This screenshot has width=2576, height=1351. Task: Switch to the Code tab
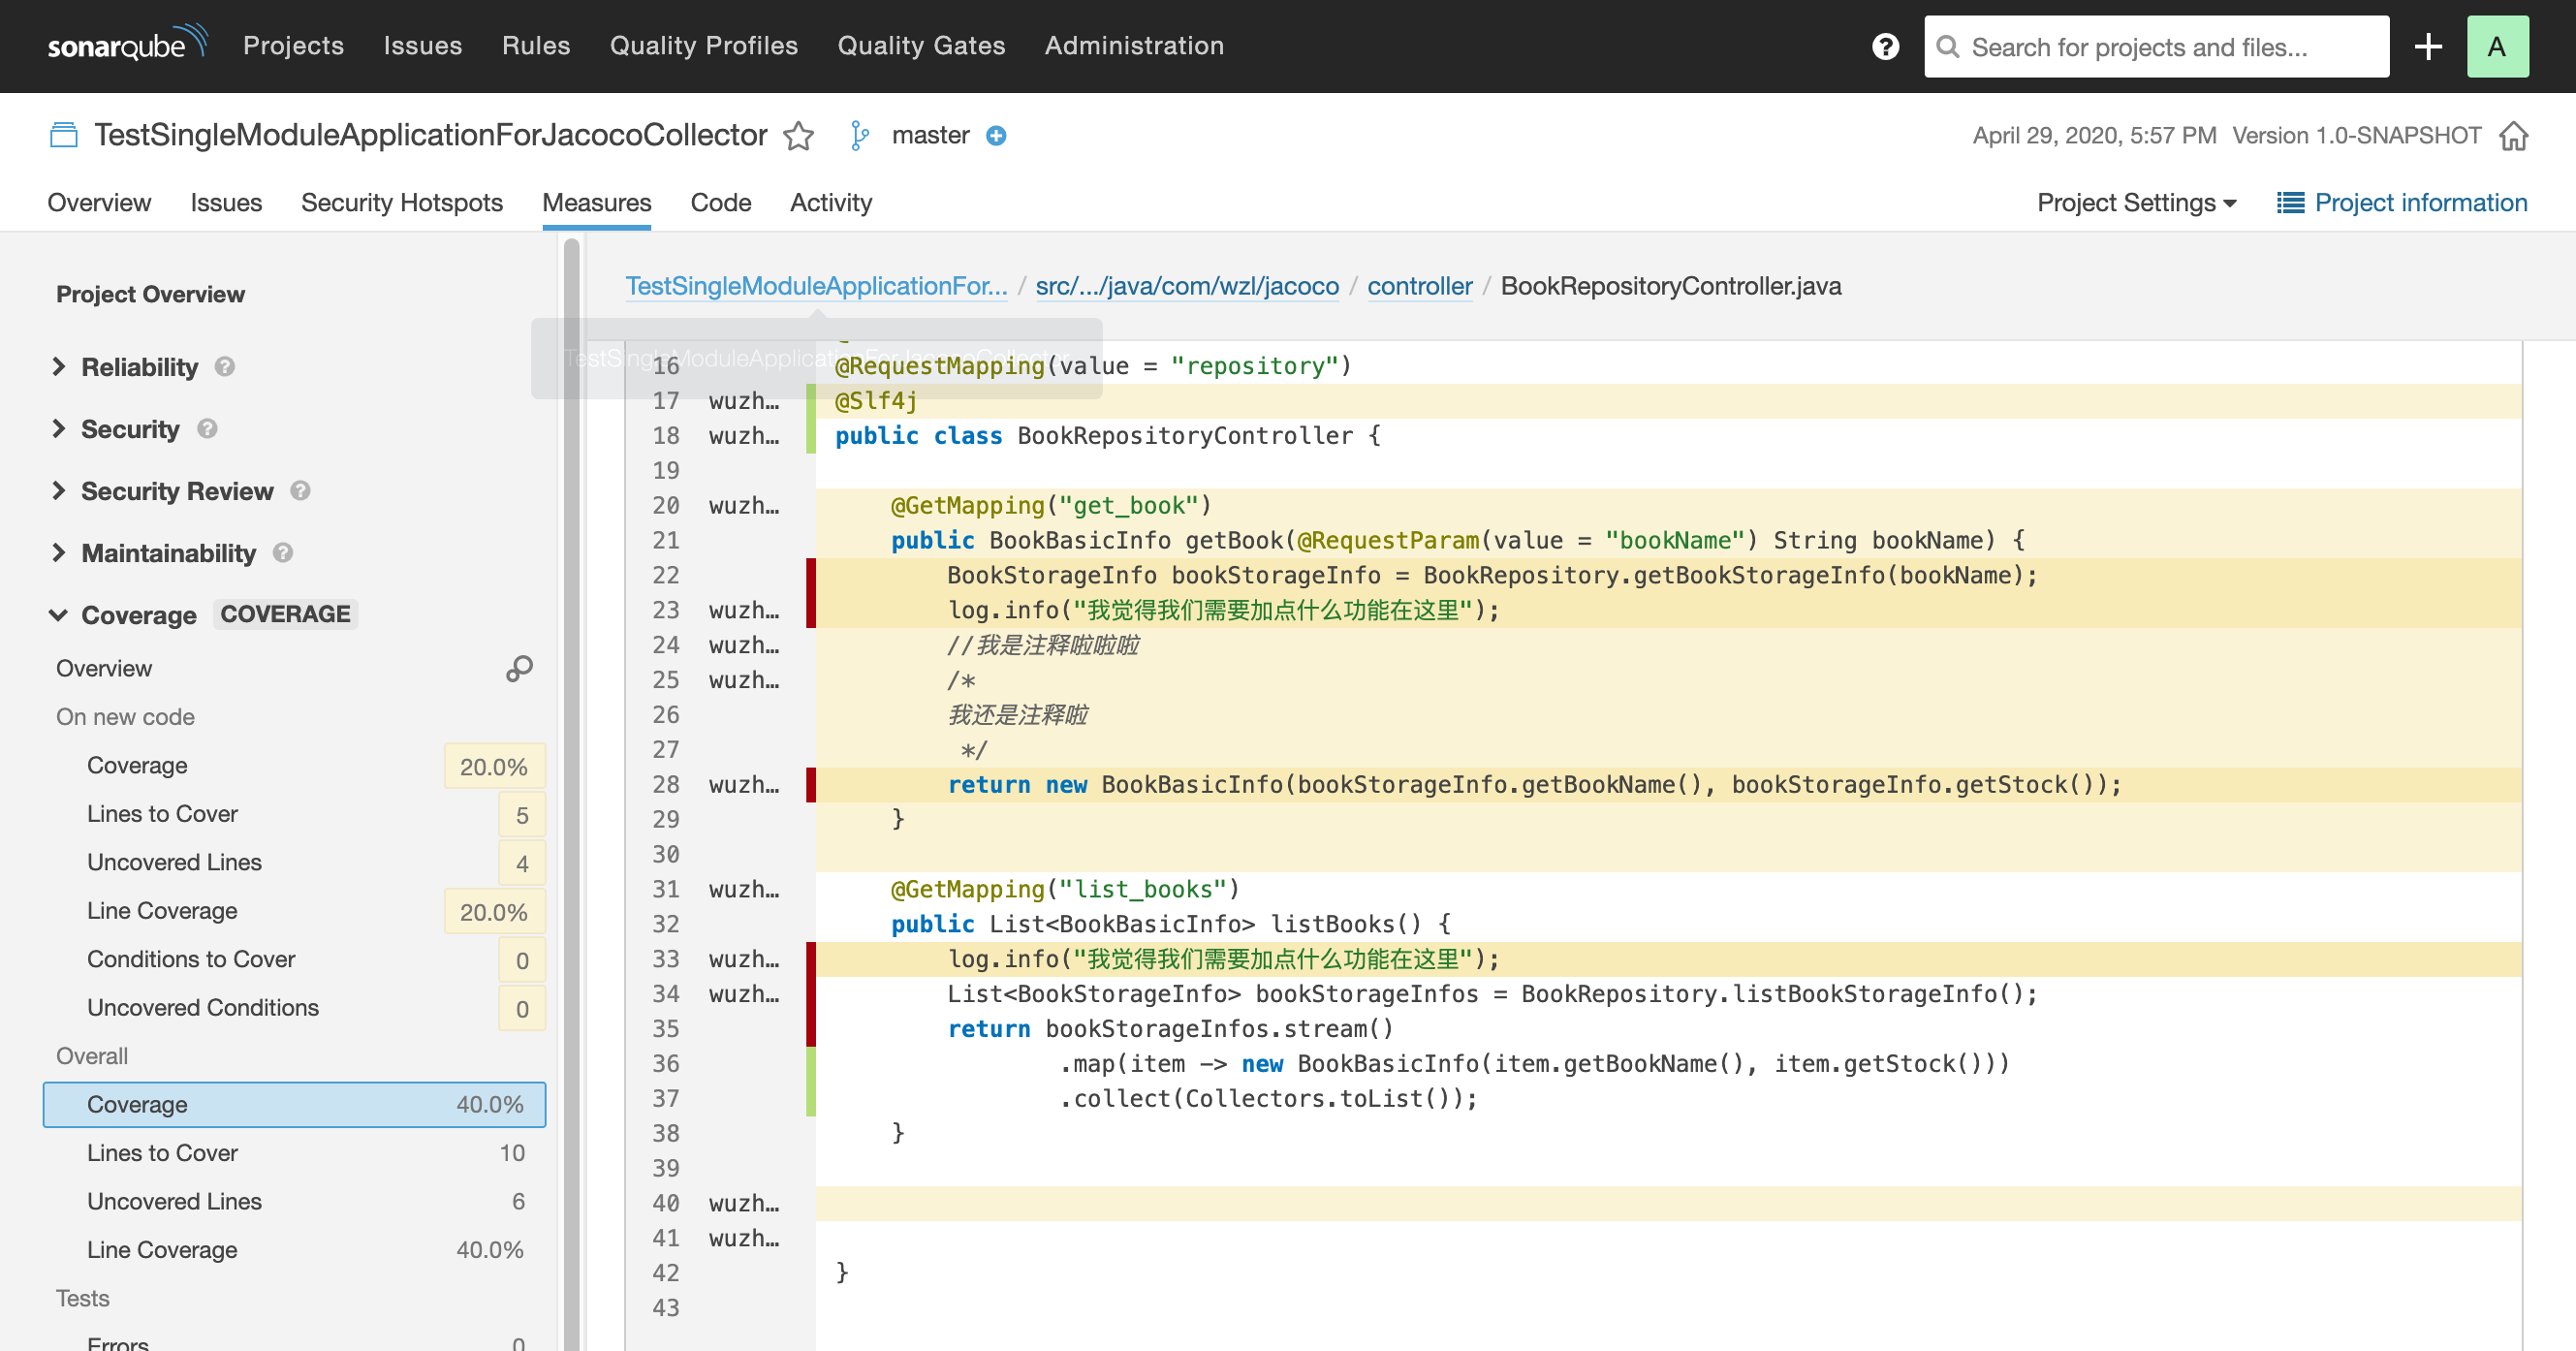pyautogui.click(x=720, y=202)
